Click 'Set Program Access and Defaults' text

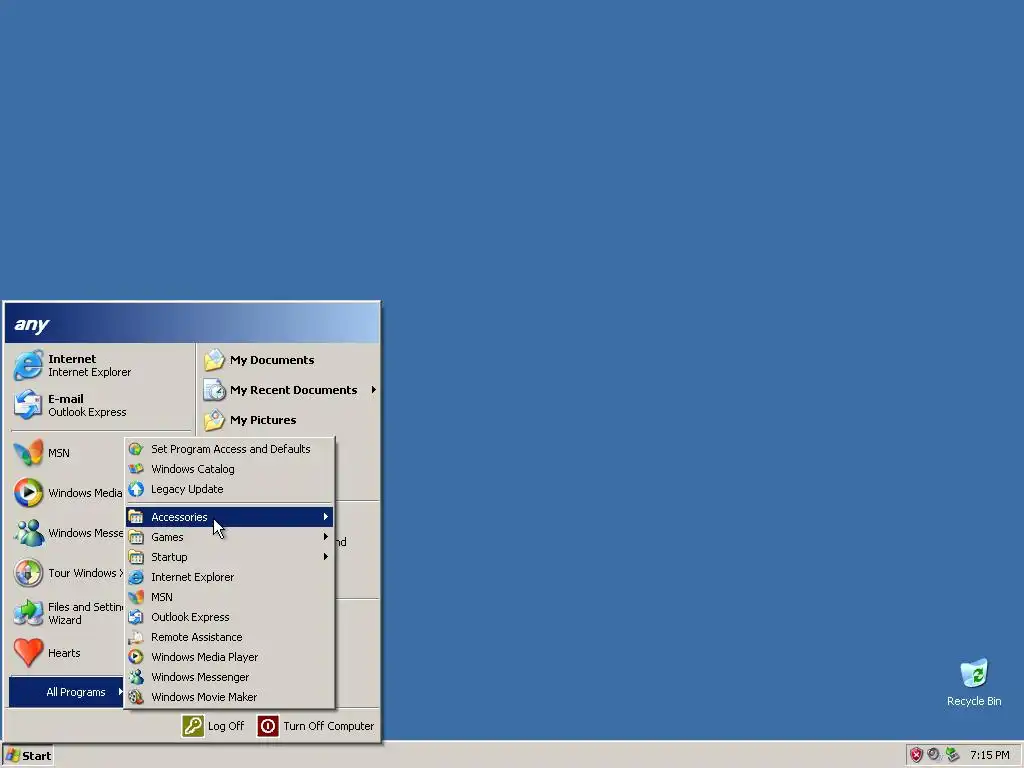(231, 449)
